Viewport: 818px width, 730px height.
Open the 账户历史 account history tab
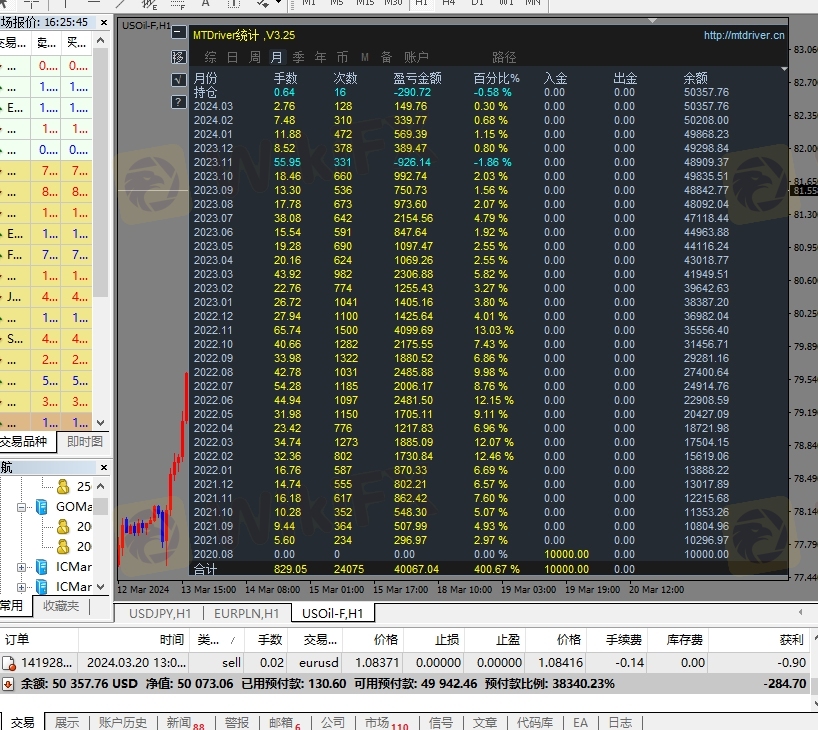pyautogui.click(x=123, y=722)
